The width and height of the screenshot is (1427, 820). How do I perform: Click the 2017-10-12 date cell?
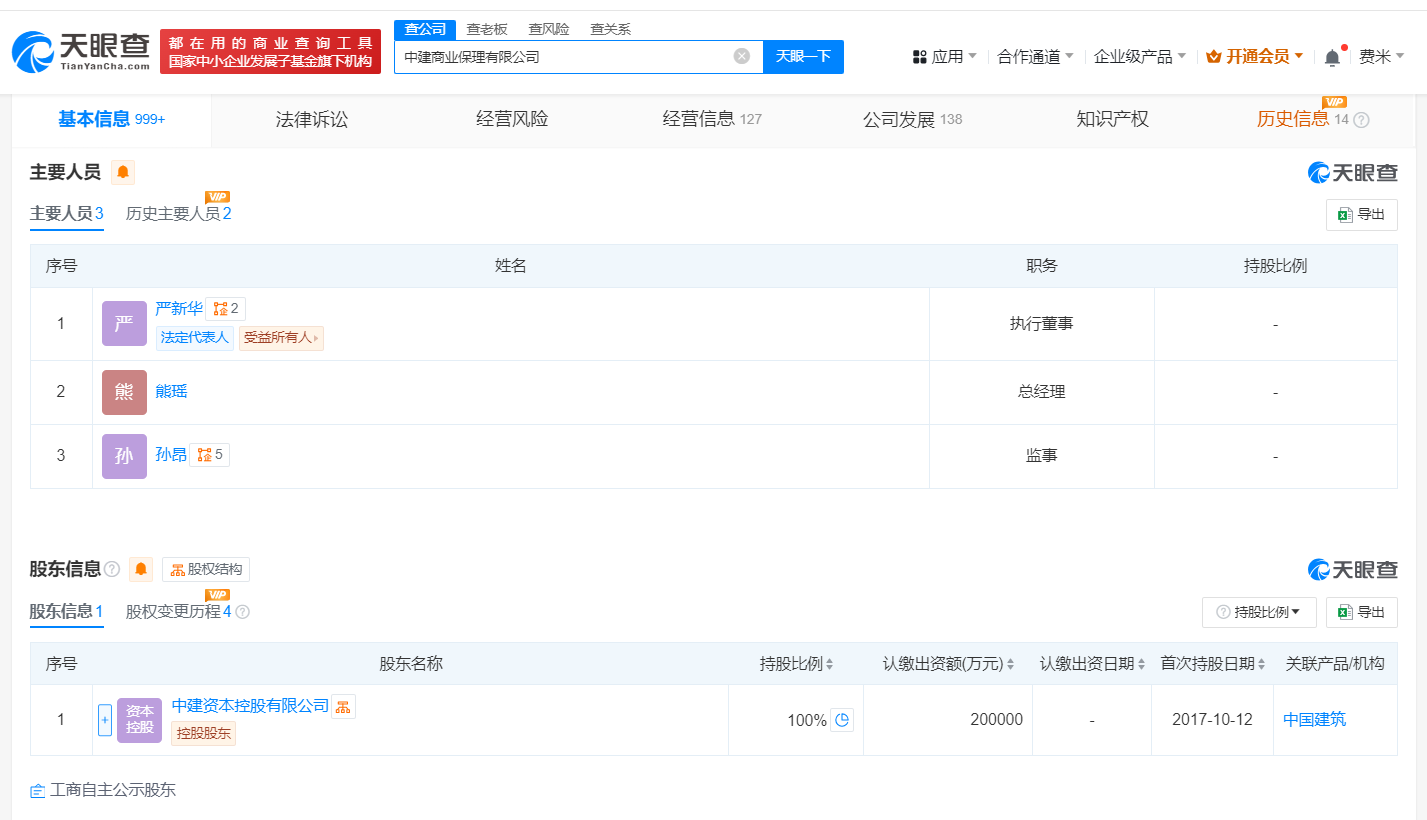[x=1213, y=720]
